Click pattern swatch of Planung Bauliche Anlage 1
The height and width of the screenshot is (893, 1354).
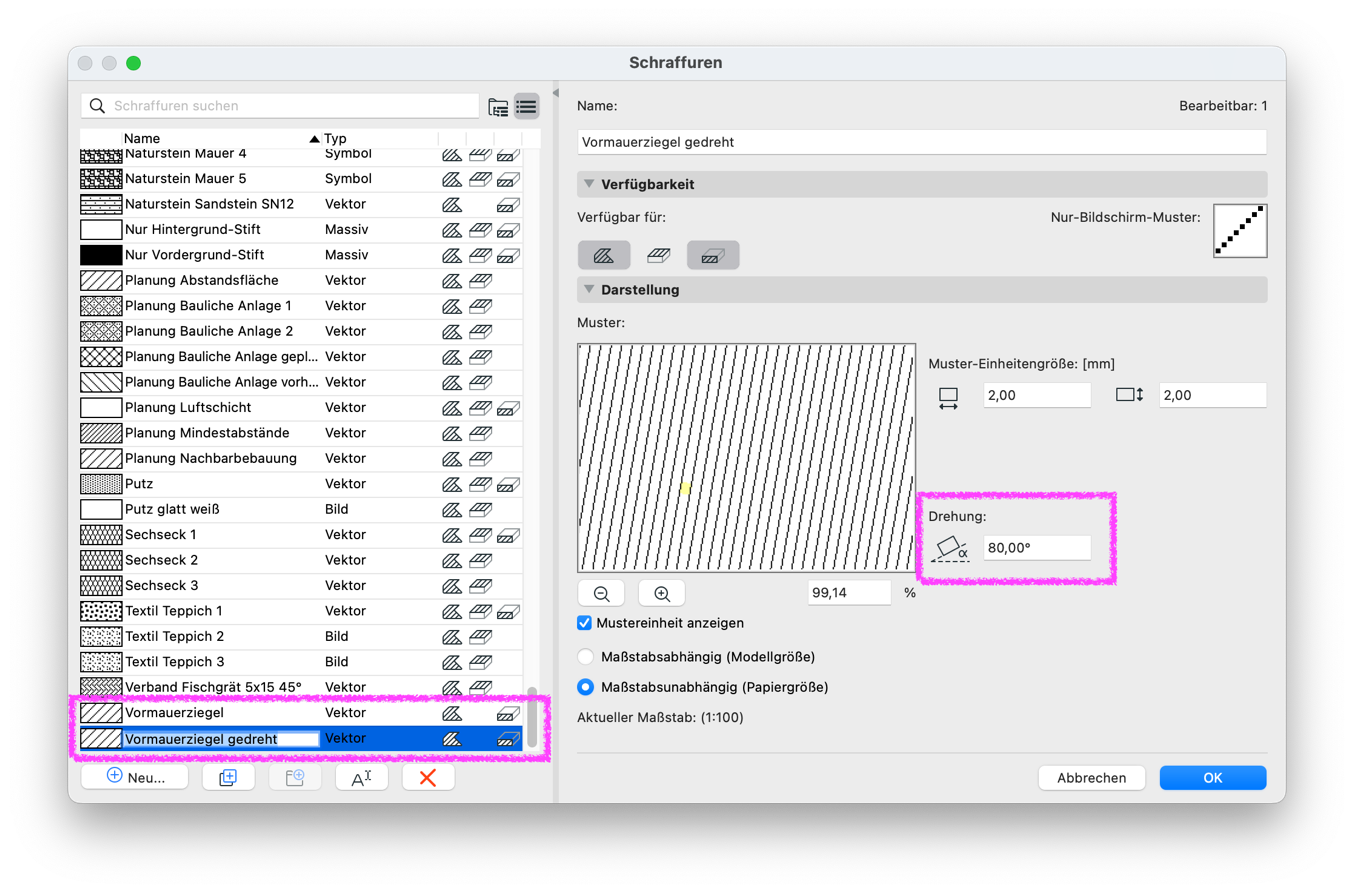[x=100, y=306]
